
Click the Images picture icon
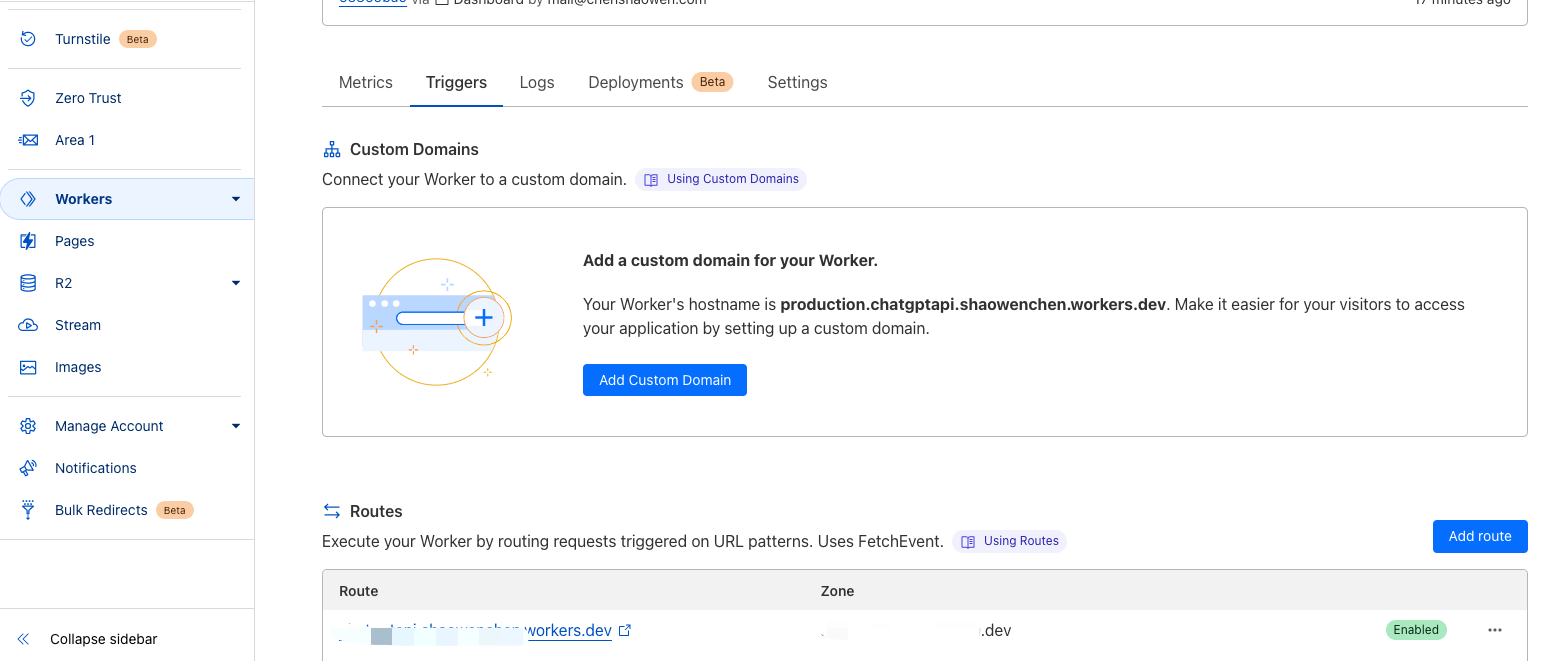(x=28, y=367)
